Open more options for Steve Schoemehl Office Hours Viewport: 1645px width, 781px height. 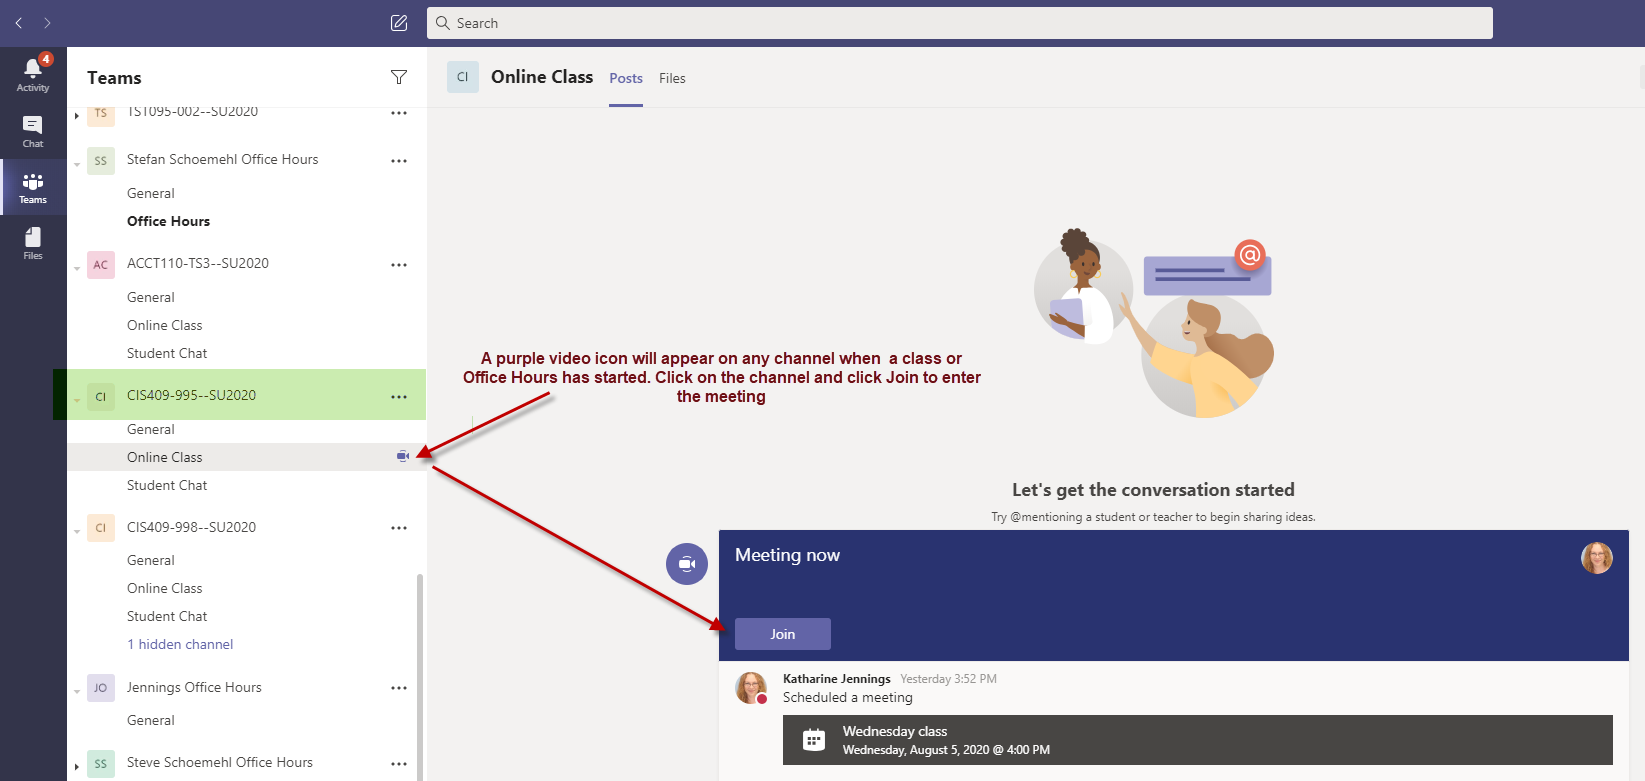coord(399,763)
